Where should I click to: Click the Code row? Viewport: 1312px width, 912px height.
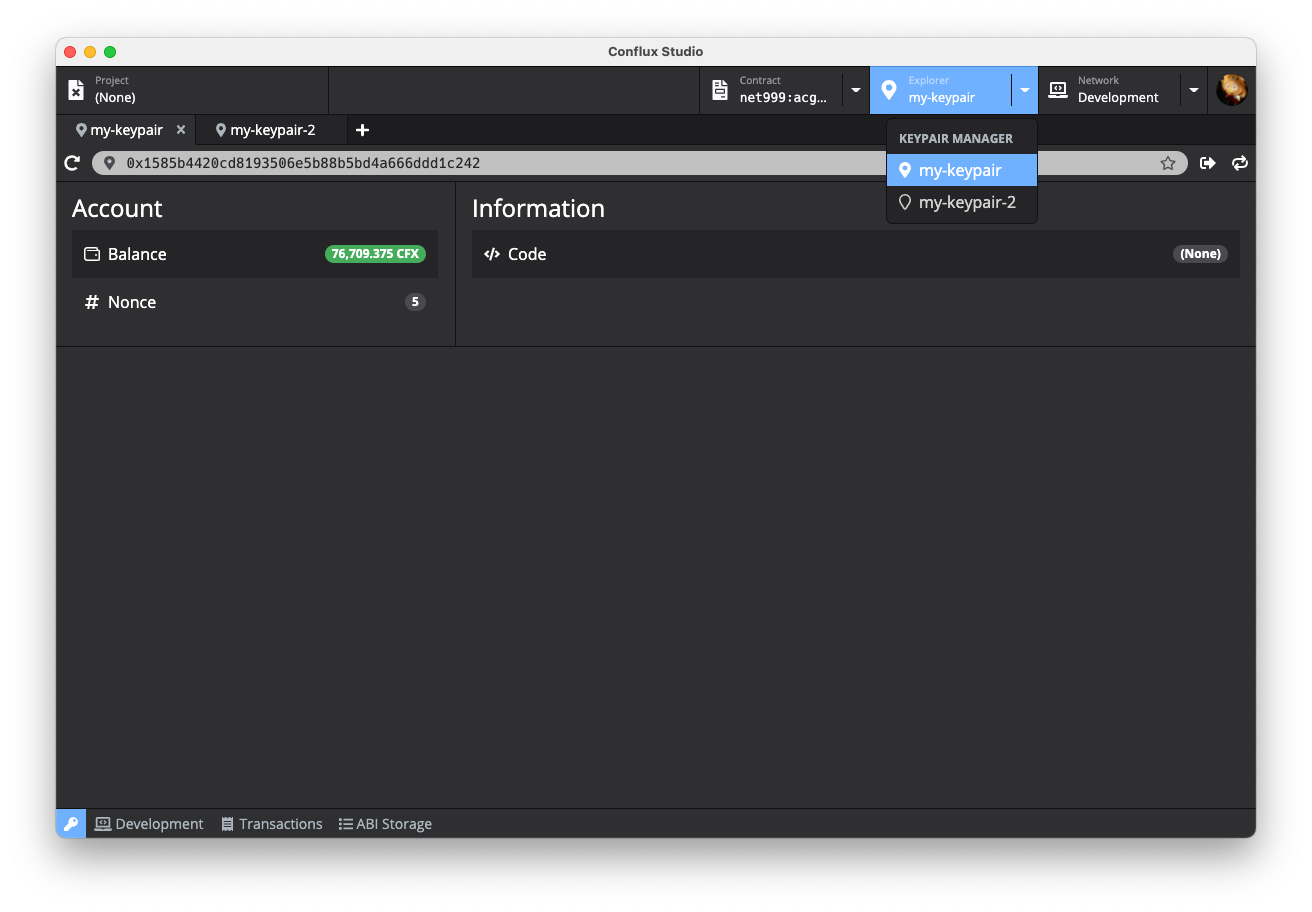856,254
